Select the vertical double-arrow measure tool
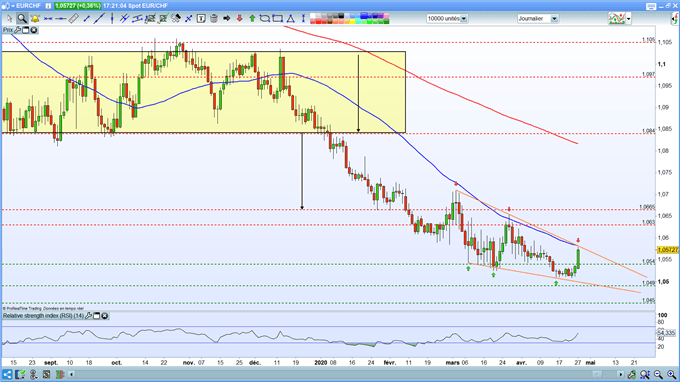Image resolution: width=680 pixels, height=382 pixels. coord(303,19)
